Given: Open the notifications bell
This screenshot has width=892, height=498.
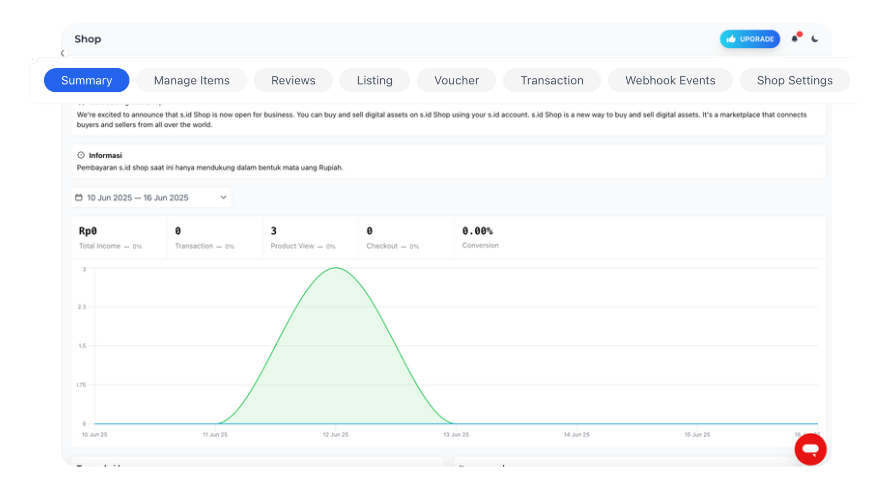Looking at the screenshot, I should pyautogui.click(x=795, y=39).
